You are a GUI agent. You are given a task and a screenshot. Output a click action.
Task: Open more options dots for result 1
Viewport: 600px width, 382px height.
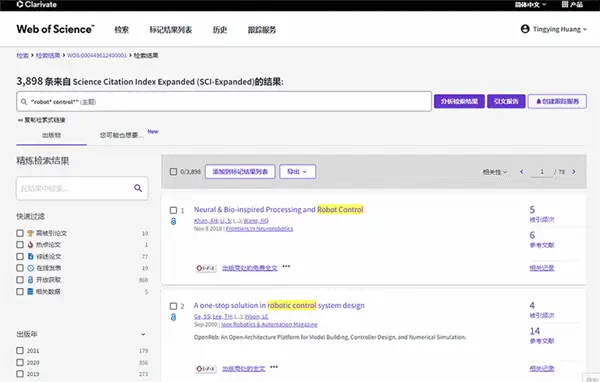coord(286,266)
